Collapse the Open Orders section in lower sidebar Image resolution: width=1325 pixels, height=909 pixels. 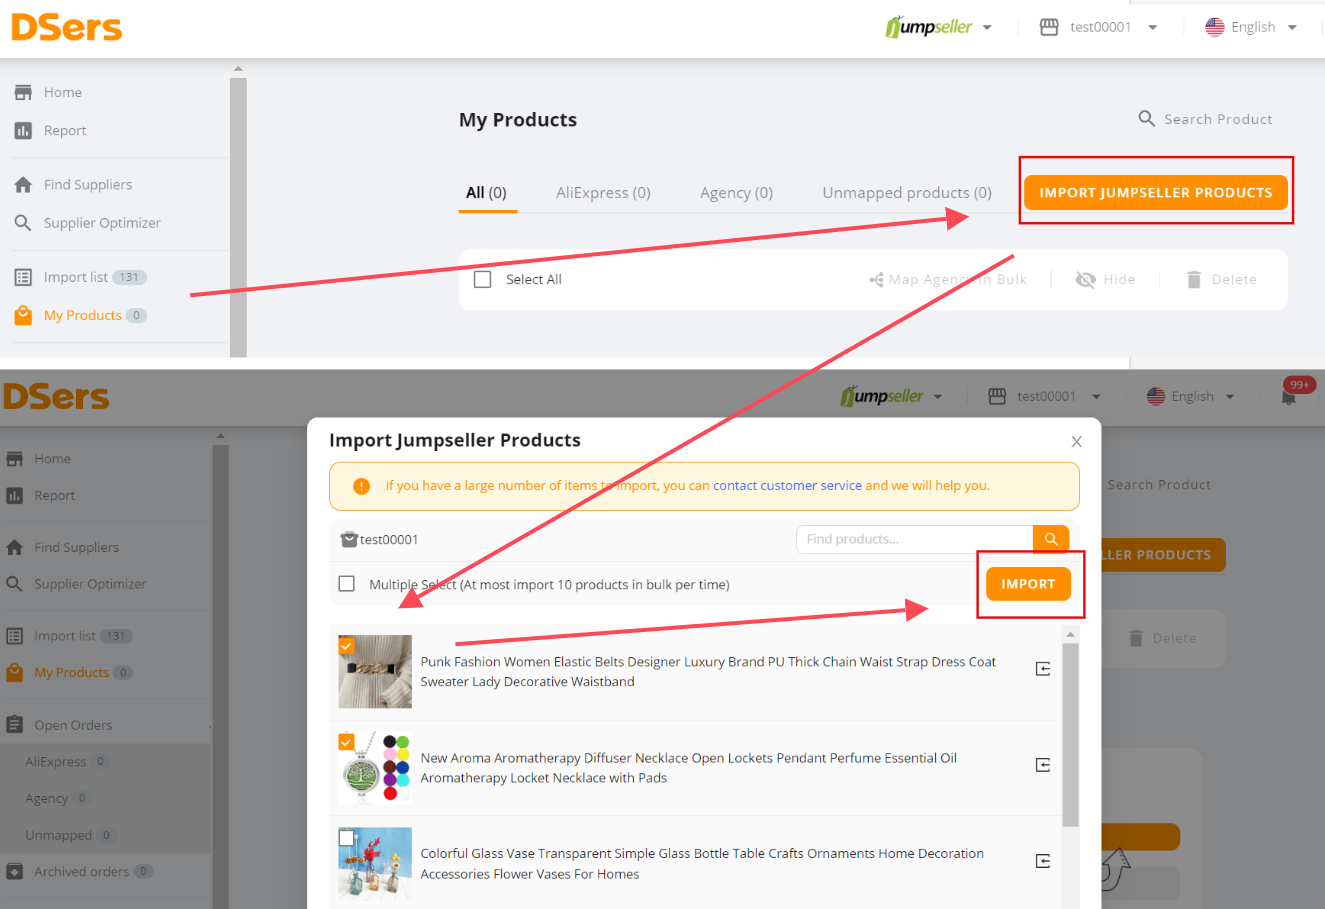coord(210,725)
